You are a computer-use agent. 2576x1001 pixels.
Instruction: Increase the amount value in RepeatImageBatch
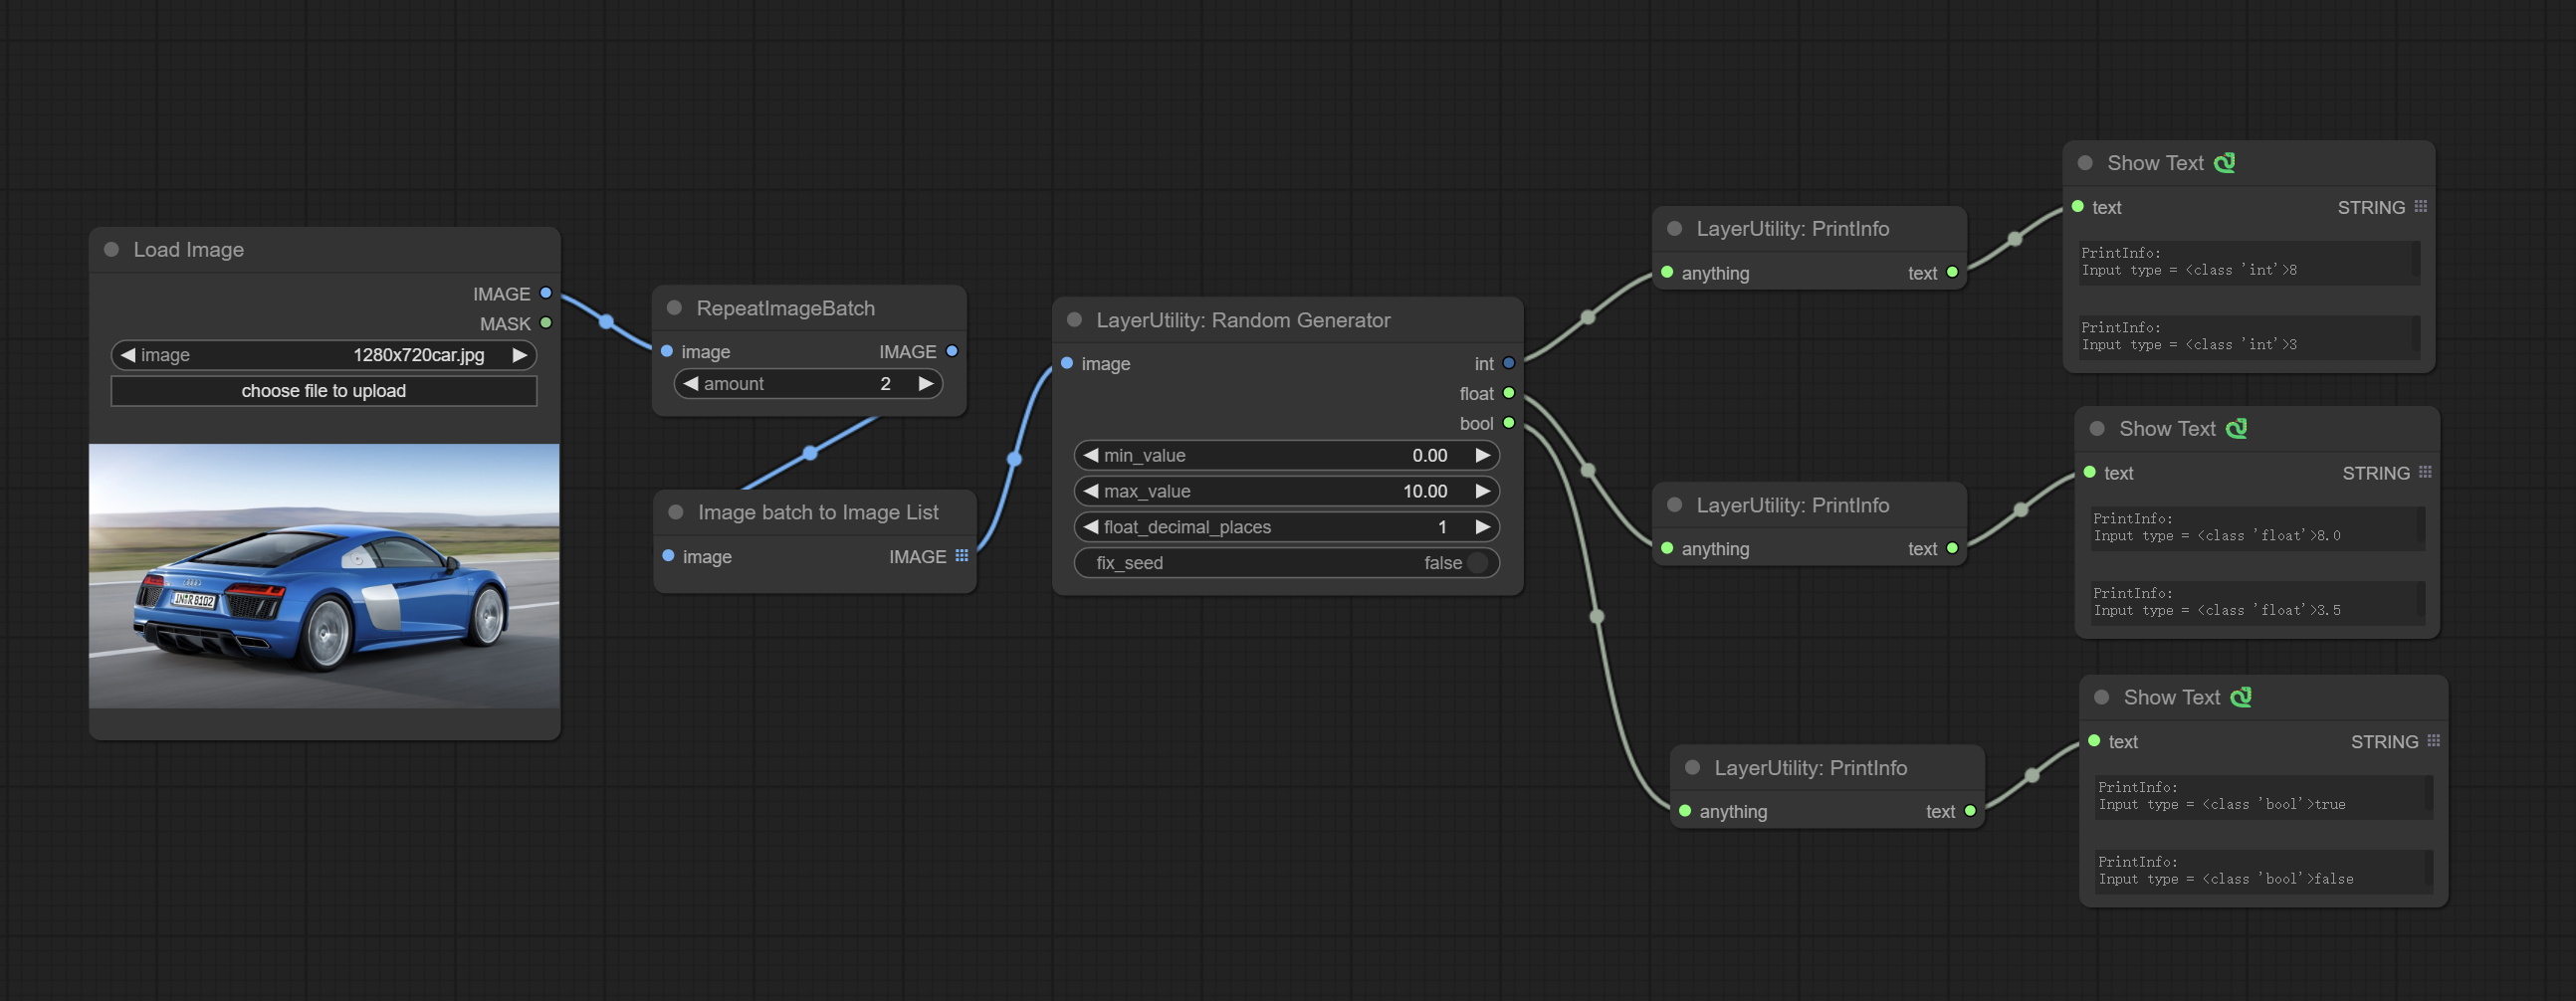926,384
